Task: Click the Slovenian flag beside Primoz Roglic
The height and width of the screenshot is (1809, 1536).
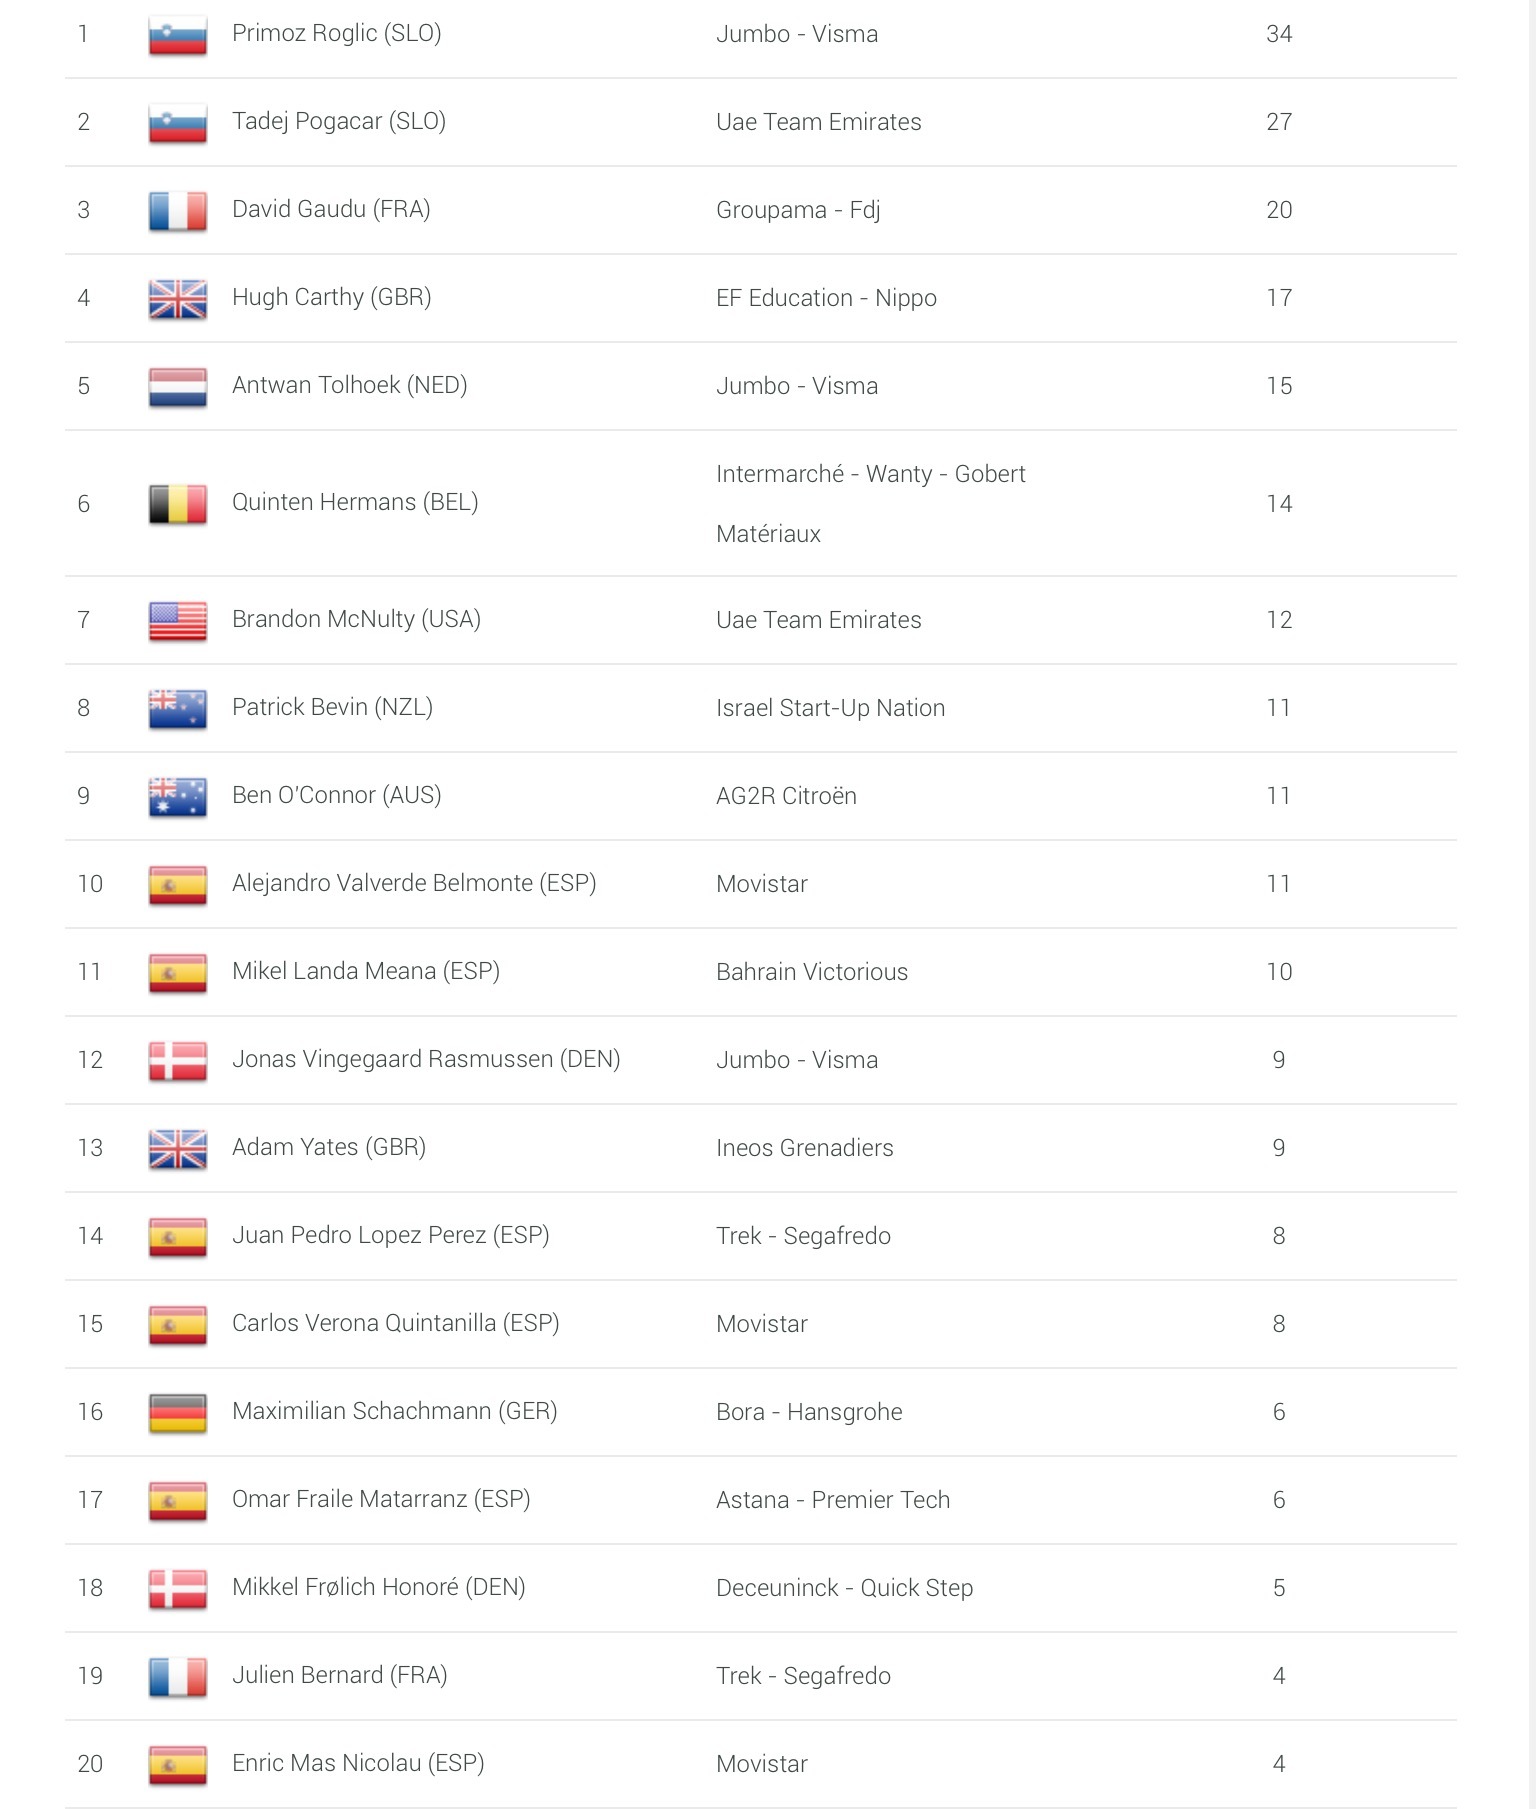Action: tap(177, 35)
